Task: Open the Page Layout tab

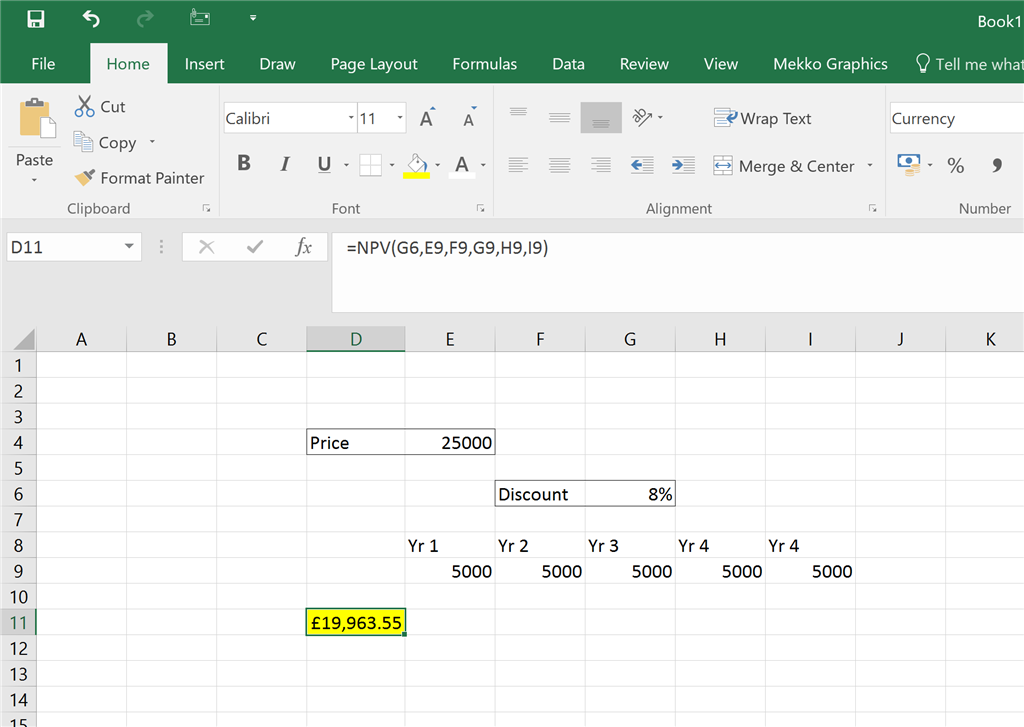Action: [x=374, y=64]
